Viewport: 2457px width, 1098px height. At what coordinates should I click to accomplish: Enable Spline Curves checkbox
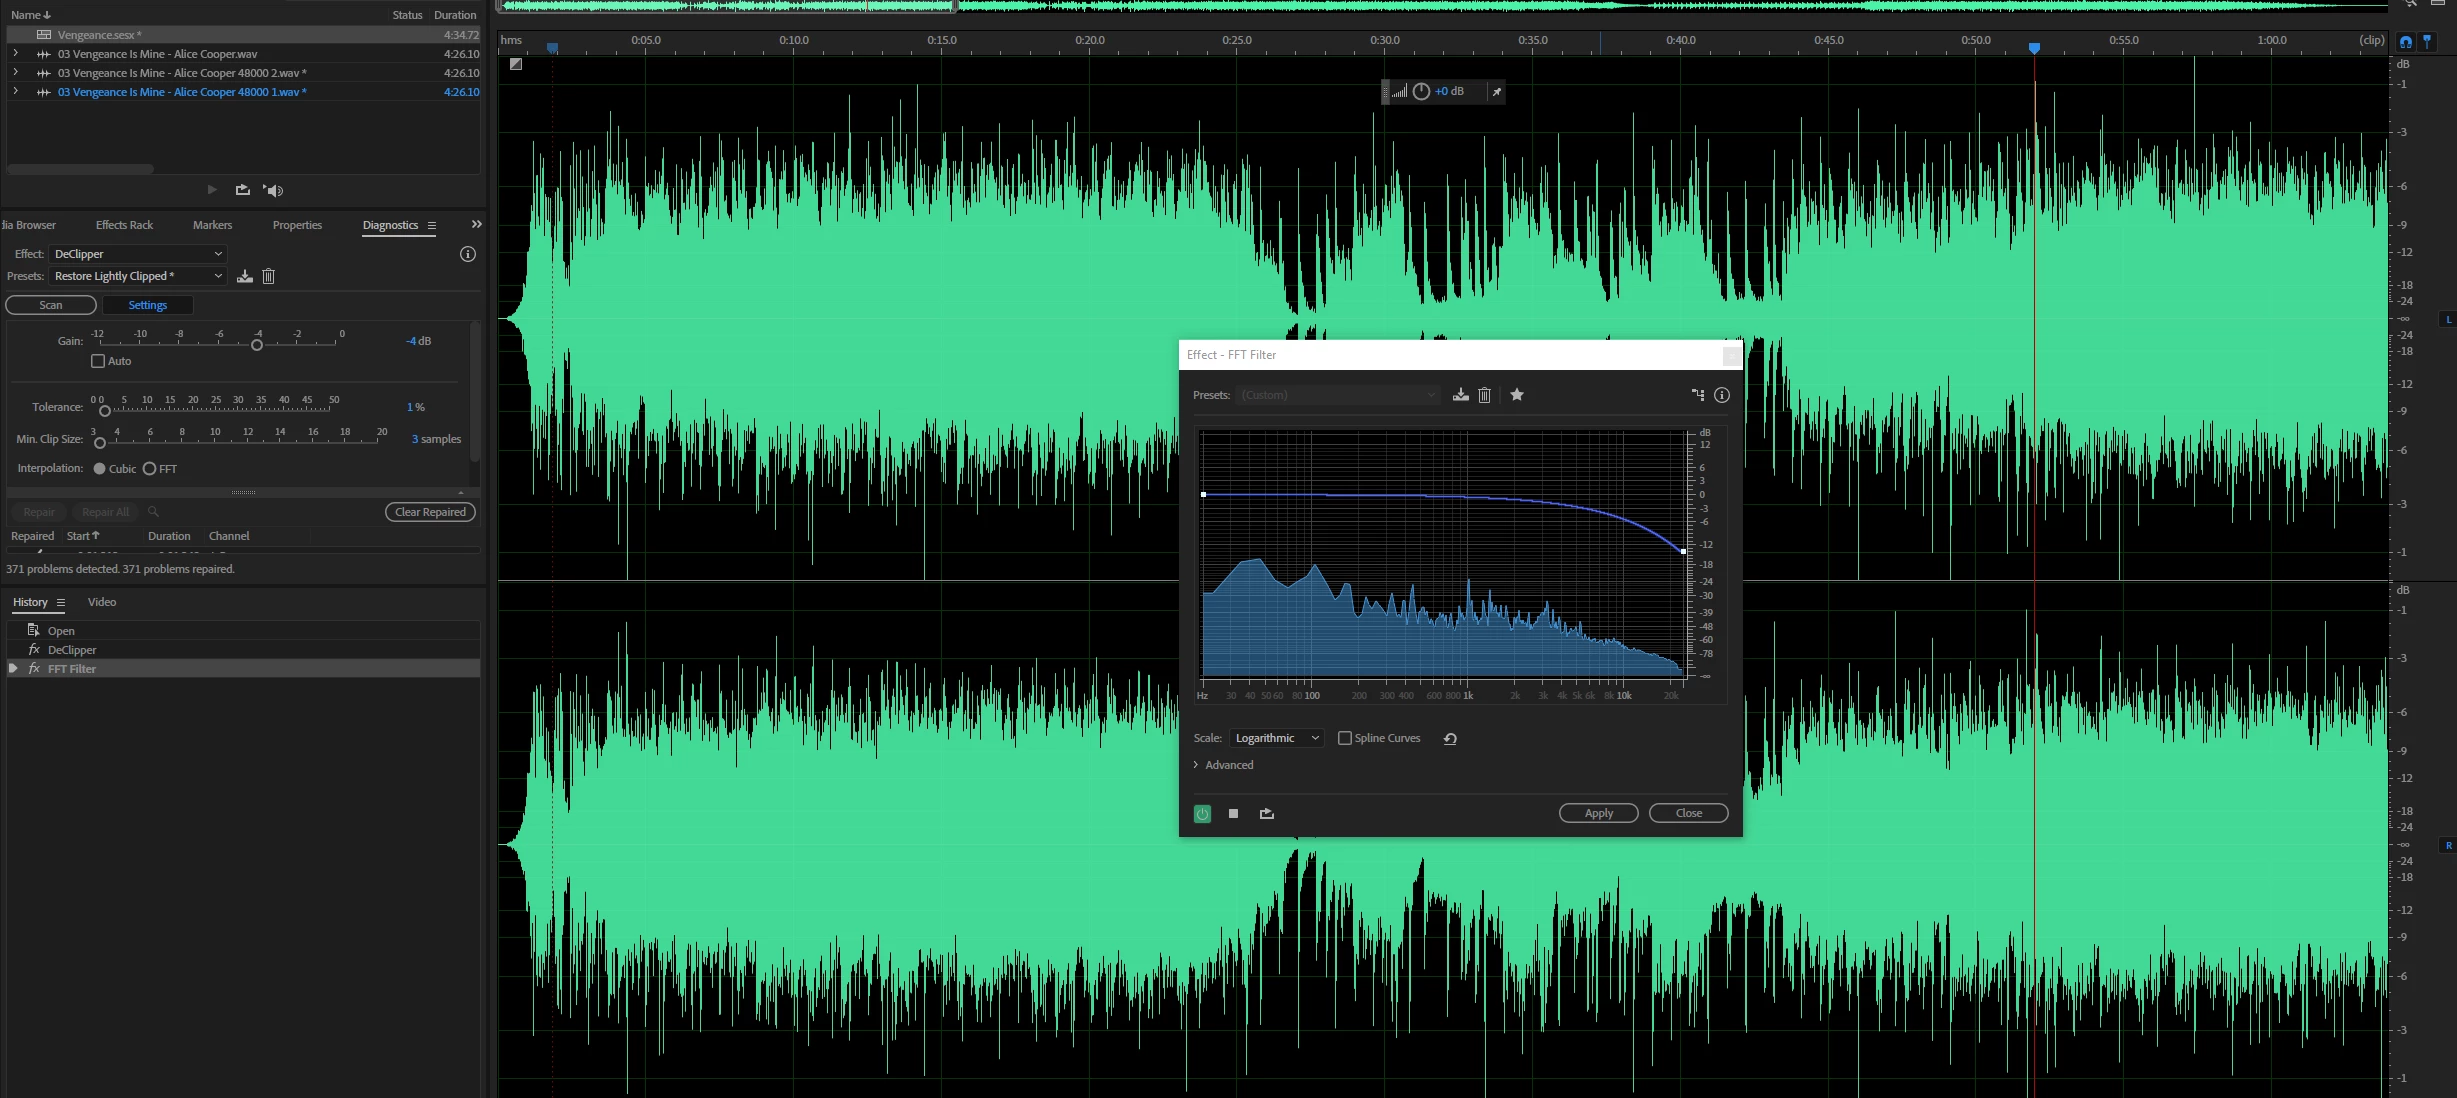tap(1345, 738)
